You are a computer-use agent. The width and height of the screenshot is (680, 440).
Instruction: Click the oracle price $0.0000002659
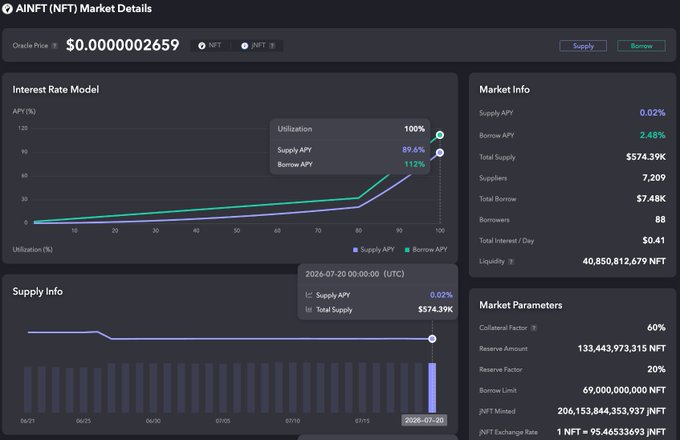pyautogui.click(x=122, y=45)
